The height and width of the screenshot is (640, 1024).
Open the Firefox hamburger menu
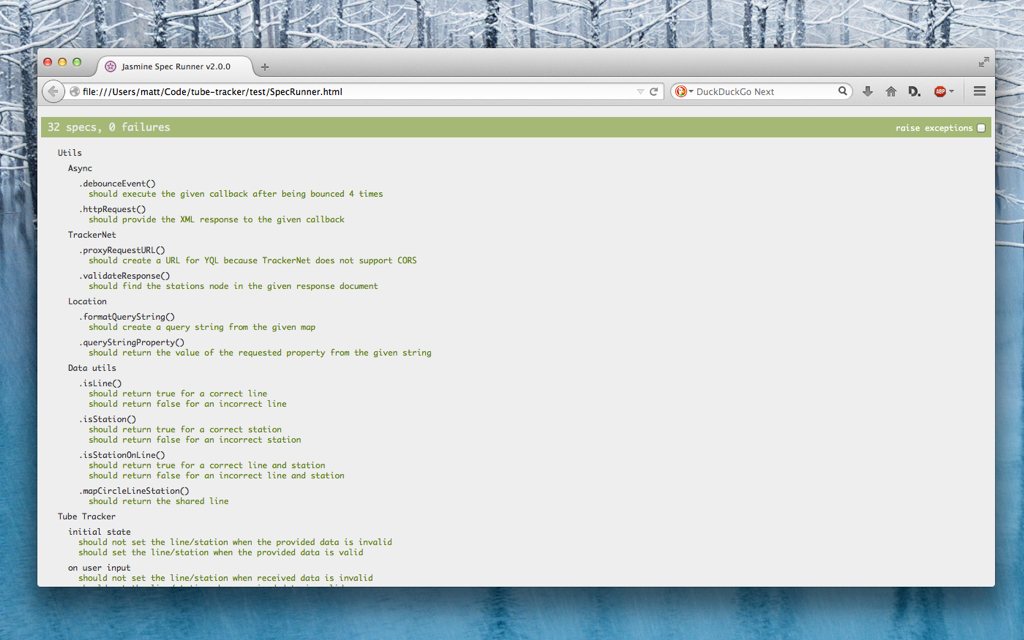pos(979,91)
